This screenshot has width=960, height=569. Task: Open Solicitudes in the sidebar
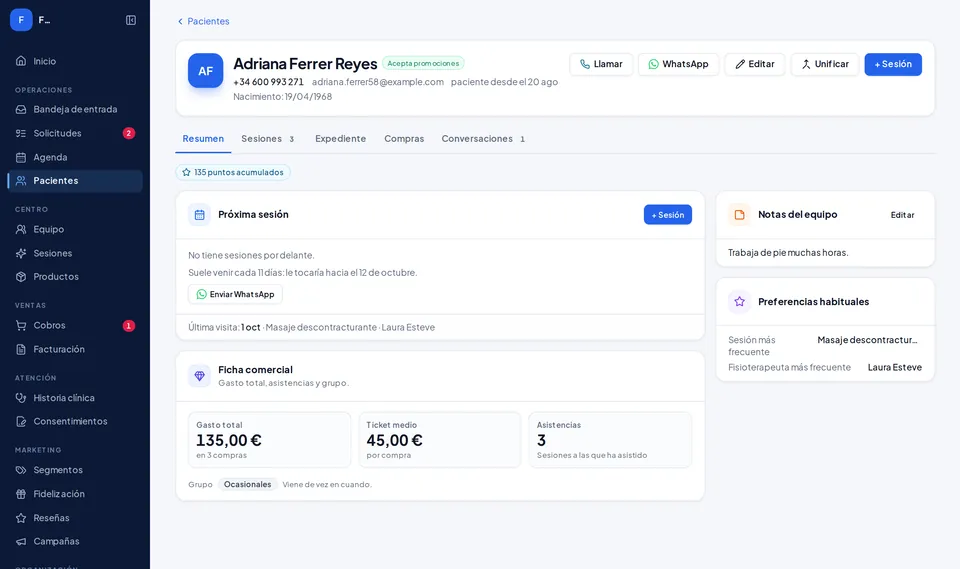click(75, 133)
